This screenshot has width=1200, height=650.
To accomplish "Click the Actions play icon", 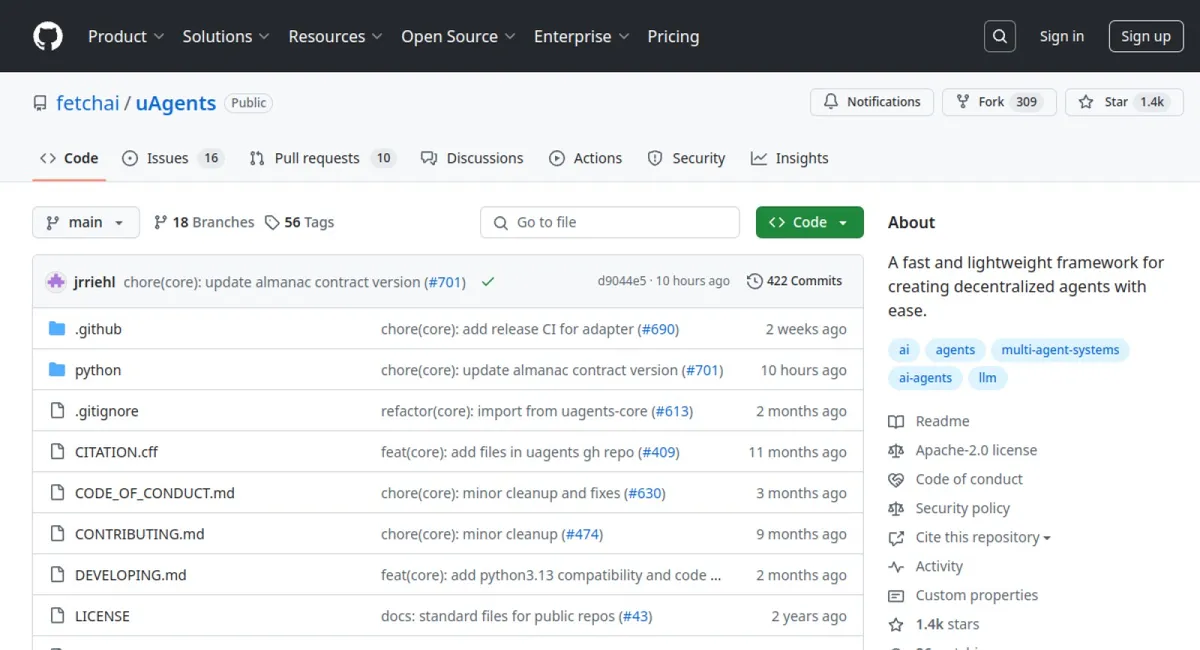I will (x=557, y=158).
